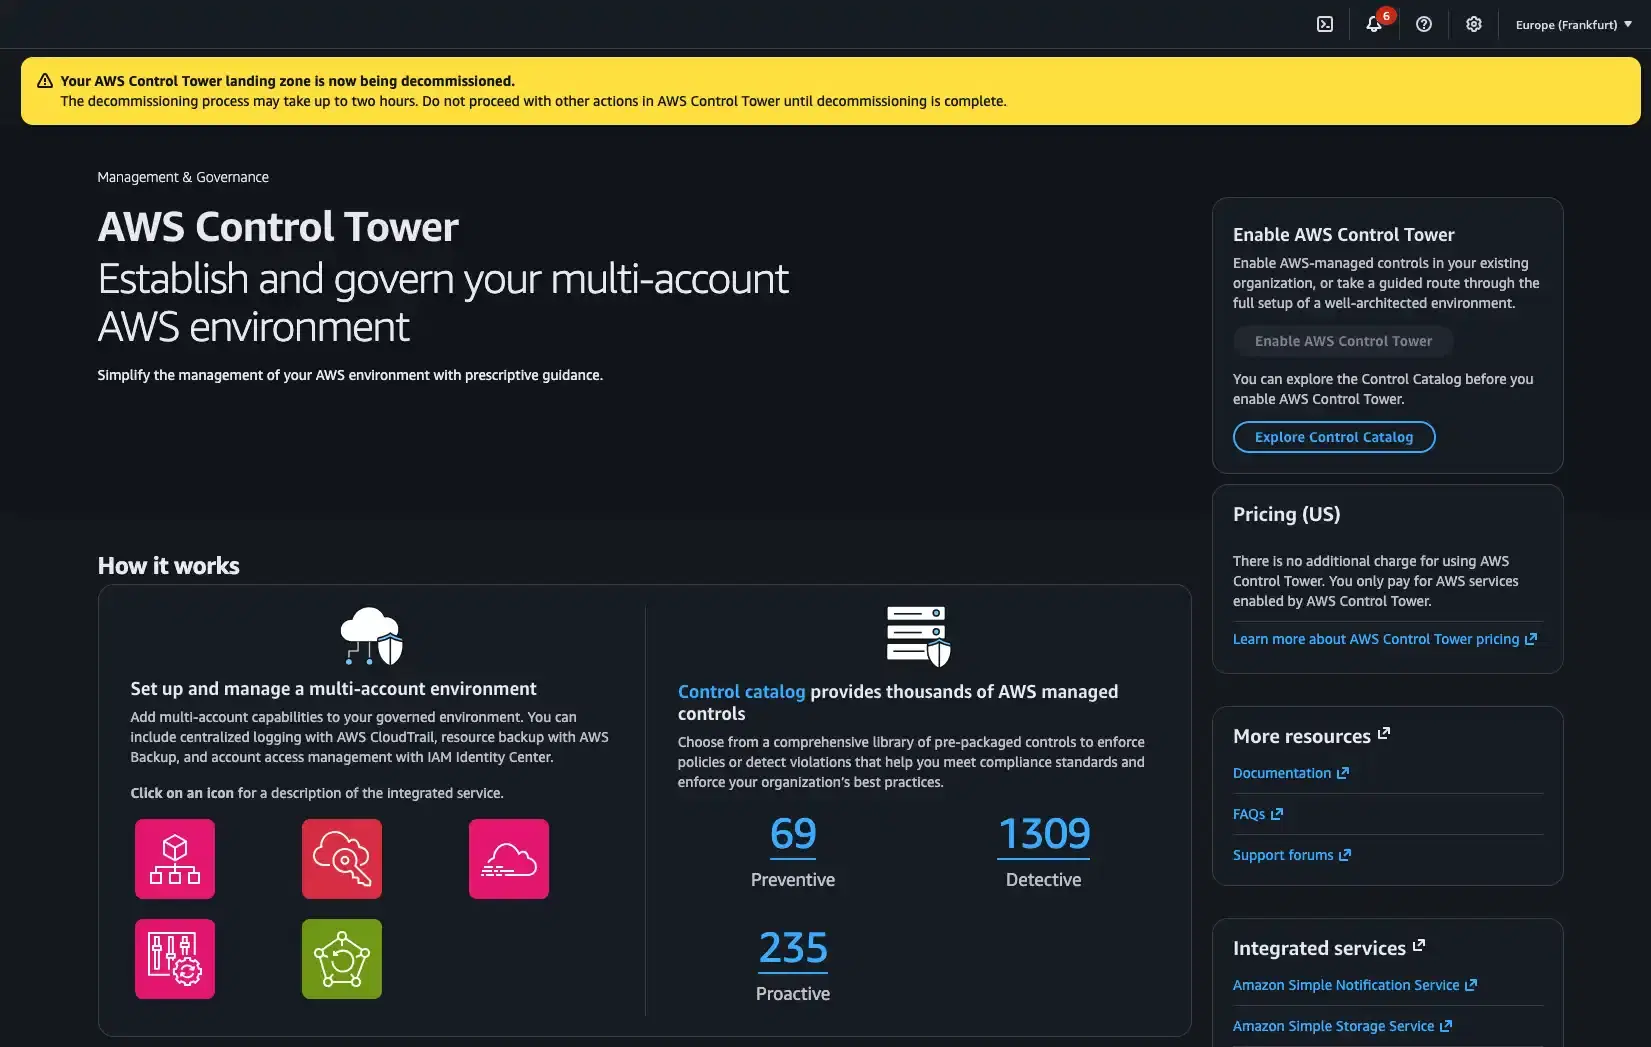
Task: Click the bold AWS Control Tower page title
Action: click(x=278, y=227)
